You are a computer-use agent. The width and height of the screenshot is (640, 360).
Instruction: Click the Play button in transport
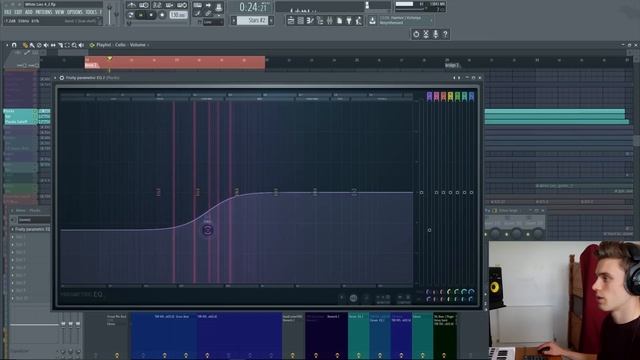[141, 15]
